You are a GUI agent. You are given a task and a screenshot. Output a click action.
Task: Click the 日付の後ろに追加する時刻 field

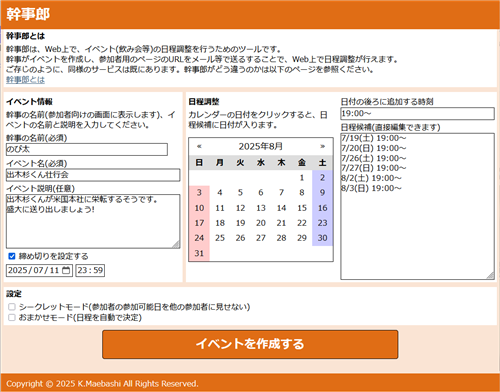tap(417, 113)
